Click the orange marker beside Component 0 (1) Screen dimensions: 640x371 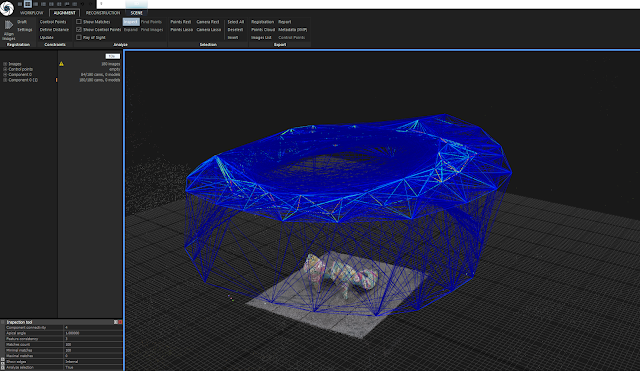[x=56, y=80]
